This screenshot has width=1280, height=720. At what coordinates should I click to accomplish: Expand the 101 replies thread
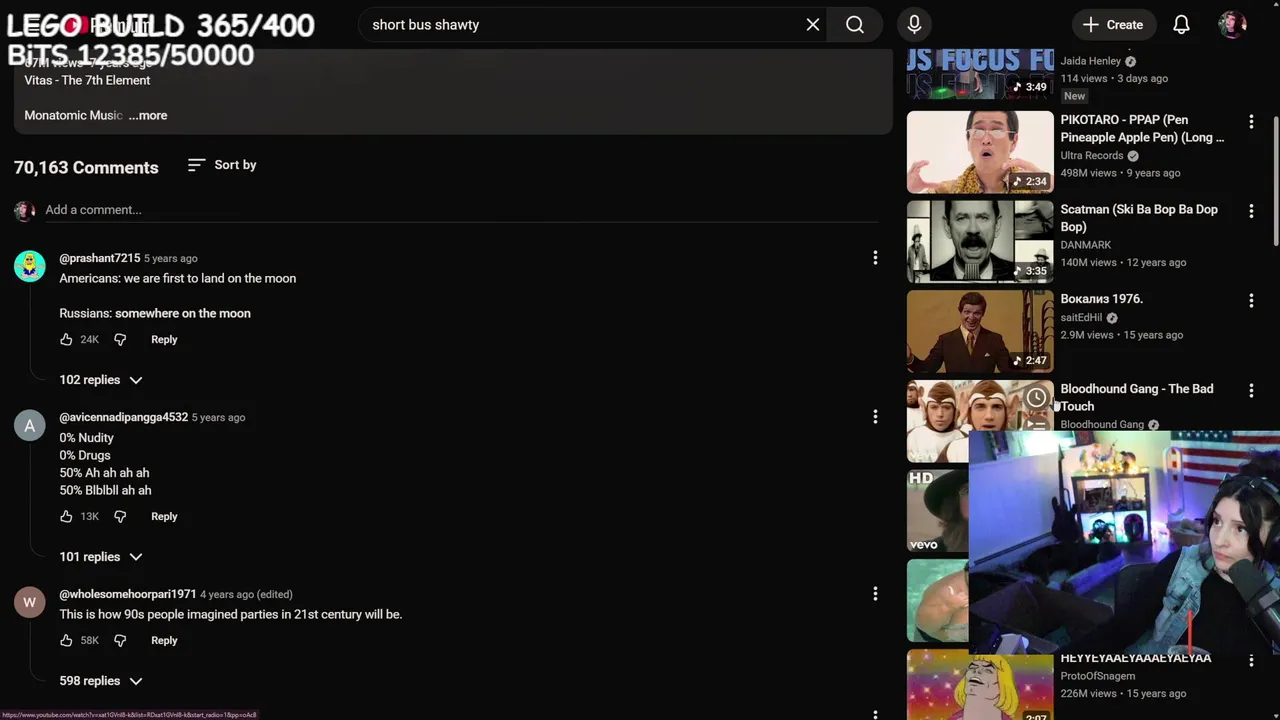coord(100,557)
